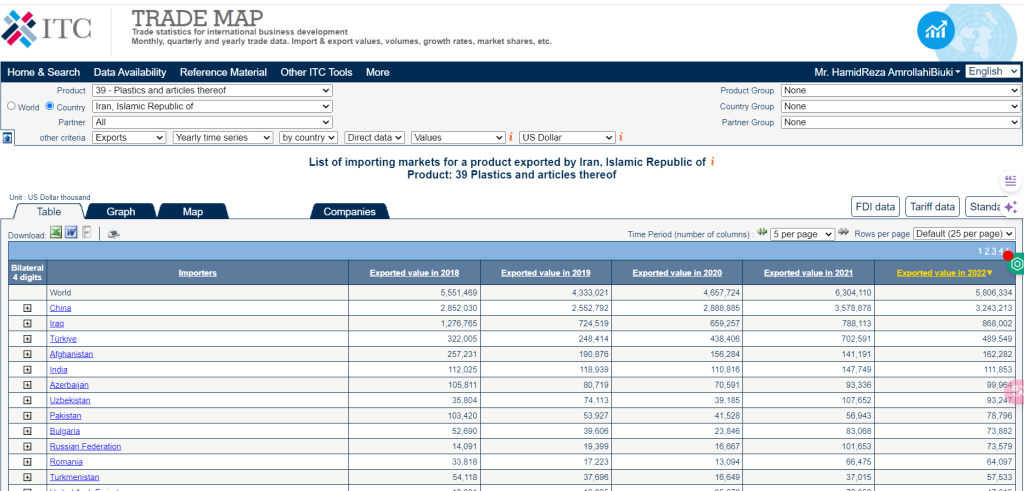The image size is (1024, 491).
Task: Open Reference Material menu
Action: click(223, 72)
